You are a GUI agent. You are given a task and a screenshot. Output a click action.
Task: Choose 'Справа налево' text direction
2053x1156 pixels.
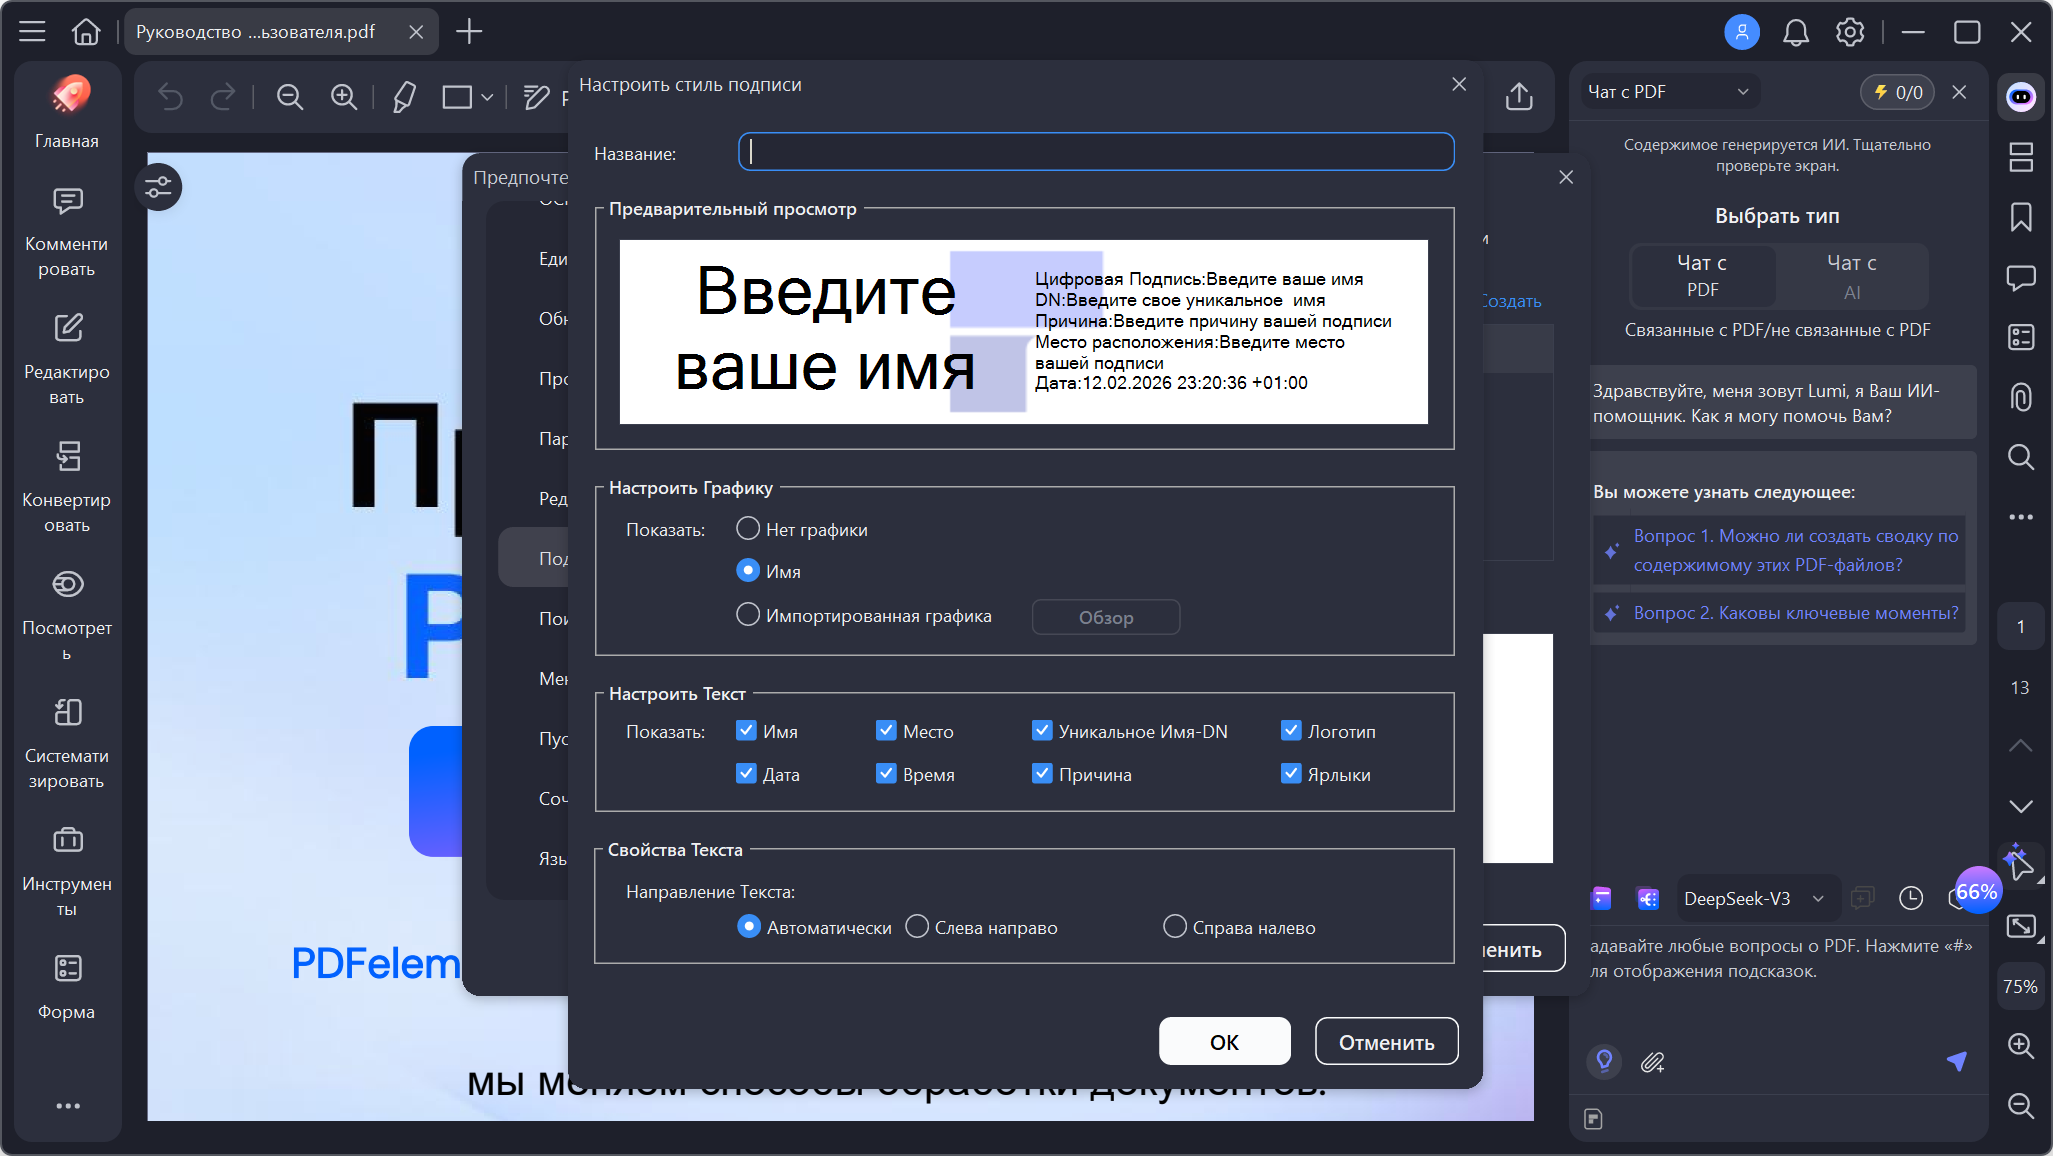click(1175, 927)
